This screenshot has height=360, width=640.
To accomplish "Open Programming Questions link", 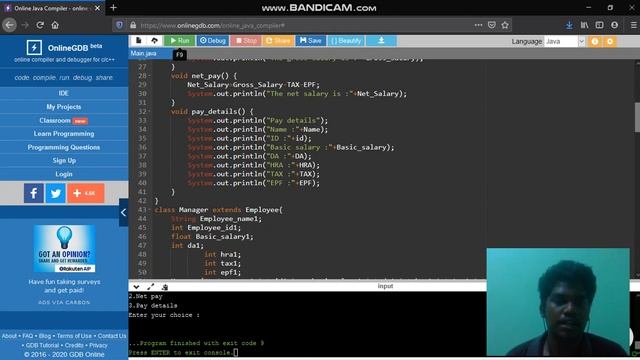I will point(64,147).
